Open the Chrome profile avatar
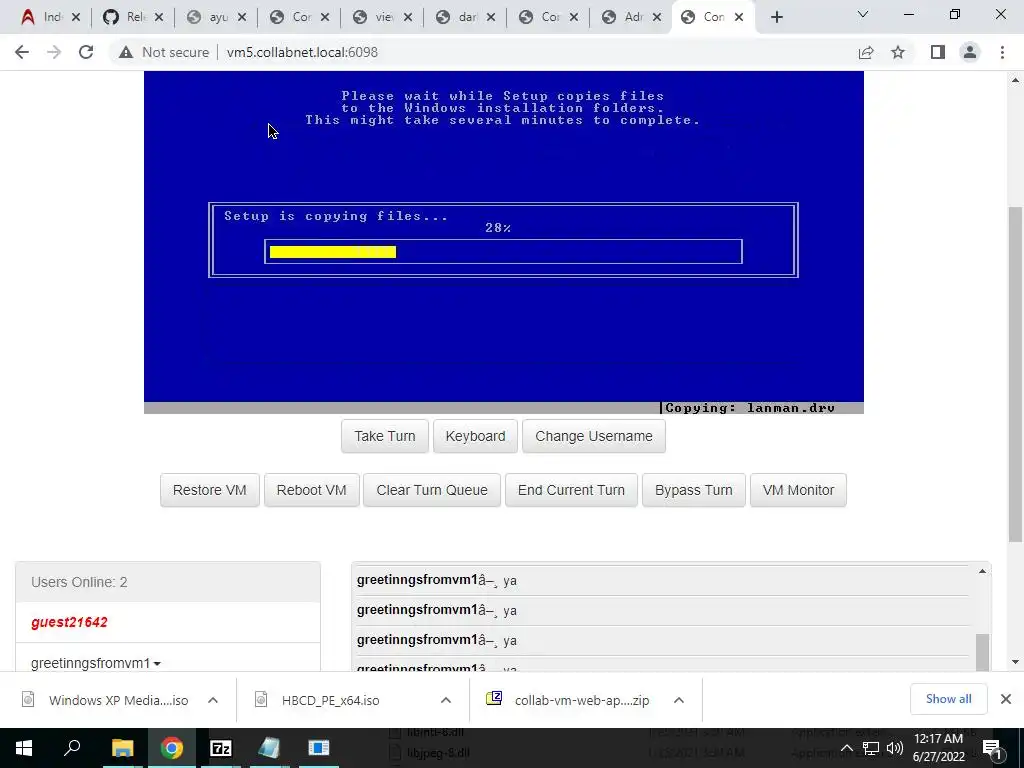Viewport: 1024px width, 768px height. (x=970, y=52)
